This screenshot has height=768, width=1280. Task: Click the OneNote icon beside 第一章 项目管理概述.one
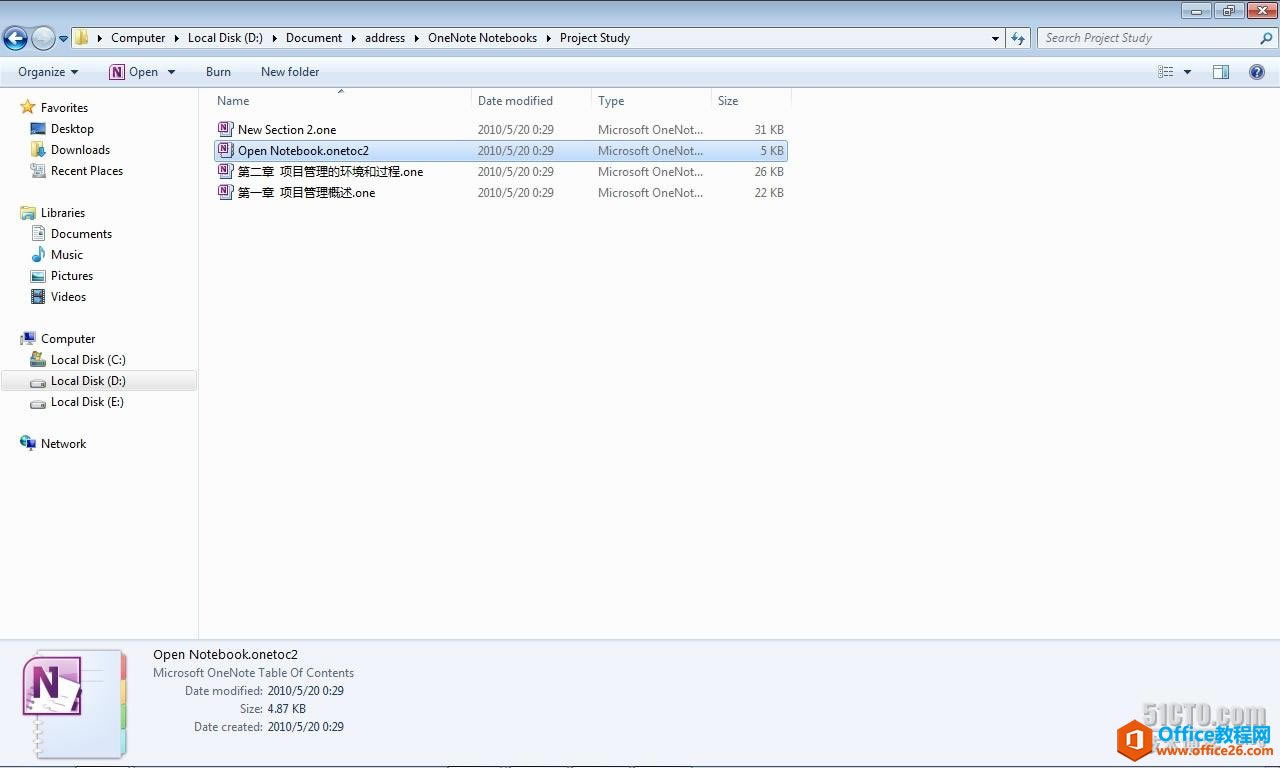[x=224, y=192]
